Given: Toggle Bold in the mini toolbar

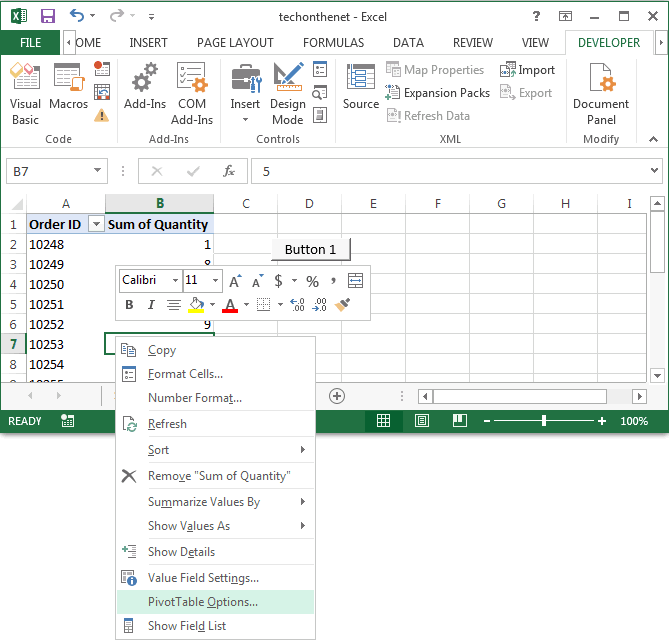Looking at the screenshot, I should 129,305.
